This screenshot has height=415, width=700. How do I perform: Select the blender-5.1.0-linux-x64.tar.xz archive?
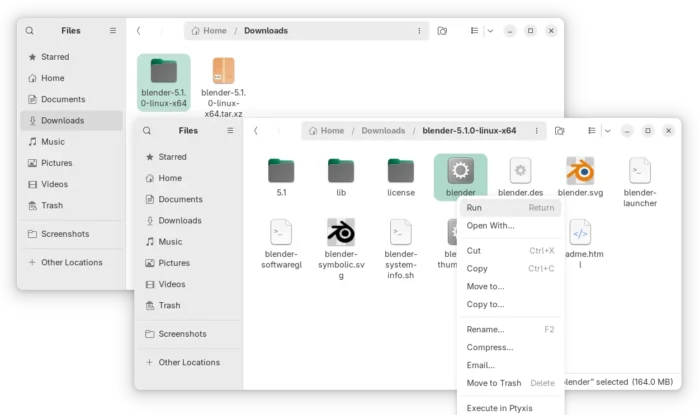[x=223, y=71]
